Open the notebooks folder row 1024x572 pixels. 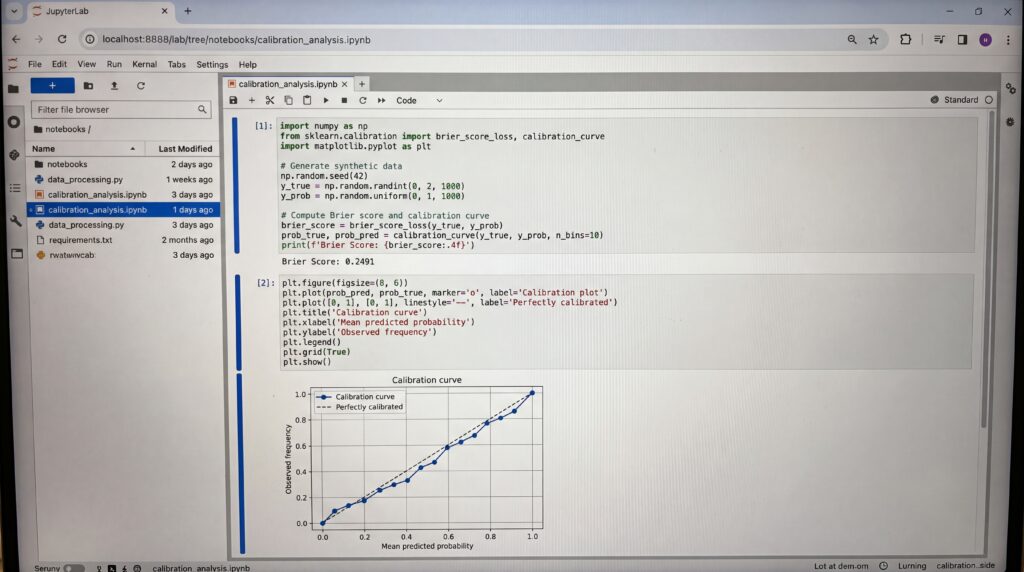(123, 165)
